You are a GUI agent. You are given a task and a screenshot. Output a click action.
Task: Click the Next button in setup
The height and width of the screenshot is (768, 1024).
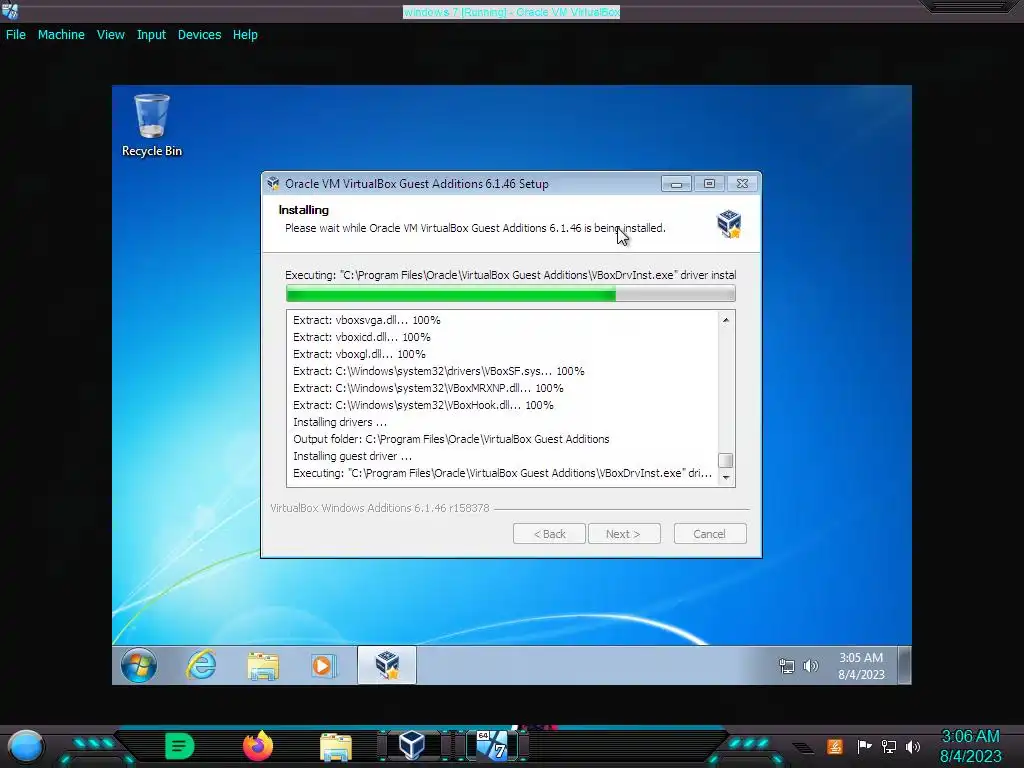click(x=624, y=534)
